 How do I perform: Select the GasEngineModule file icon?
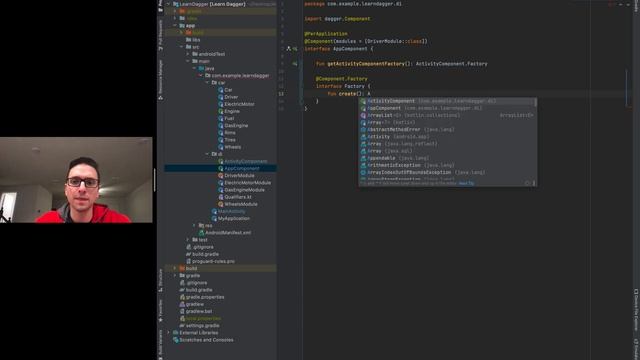pos(220,190)
